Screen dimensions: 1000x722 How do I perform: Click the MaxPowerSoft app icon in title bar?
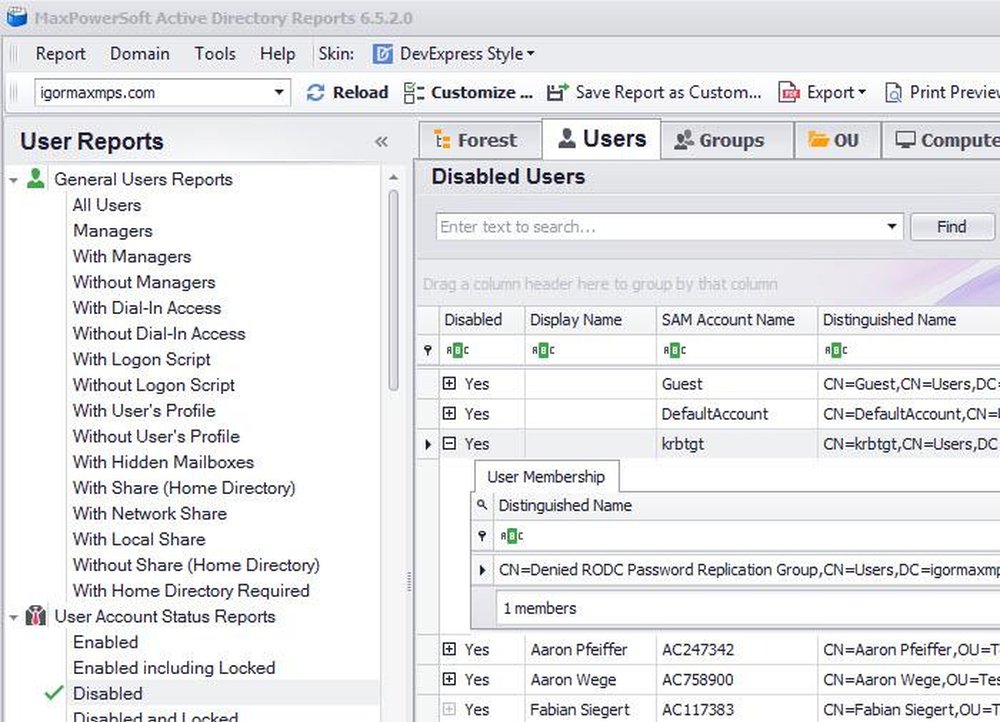(15, 17)
